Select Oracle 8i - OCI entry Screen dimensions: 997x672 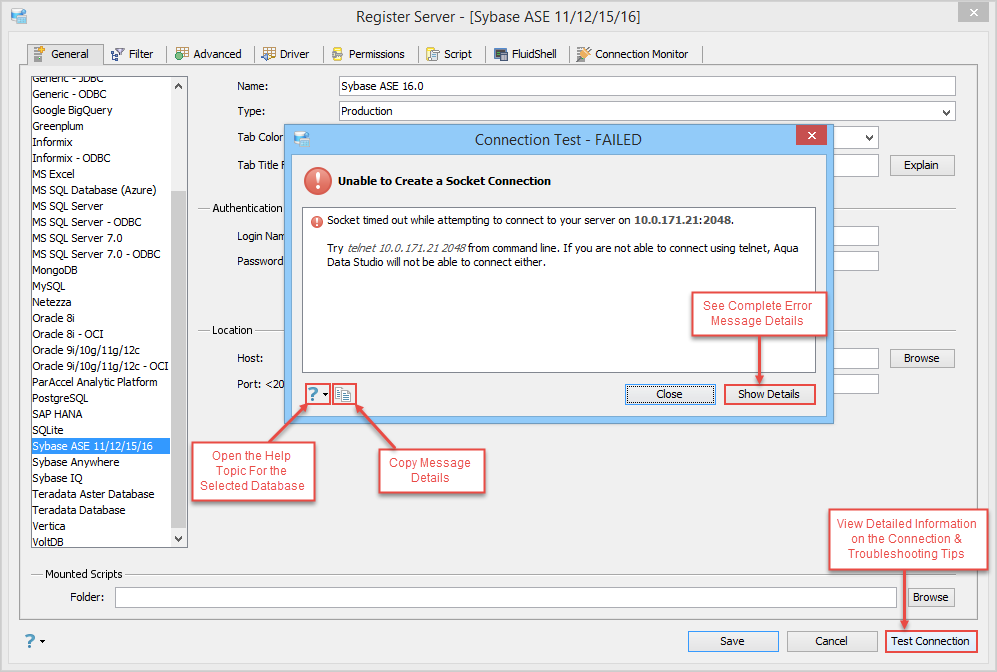68,334
